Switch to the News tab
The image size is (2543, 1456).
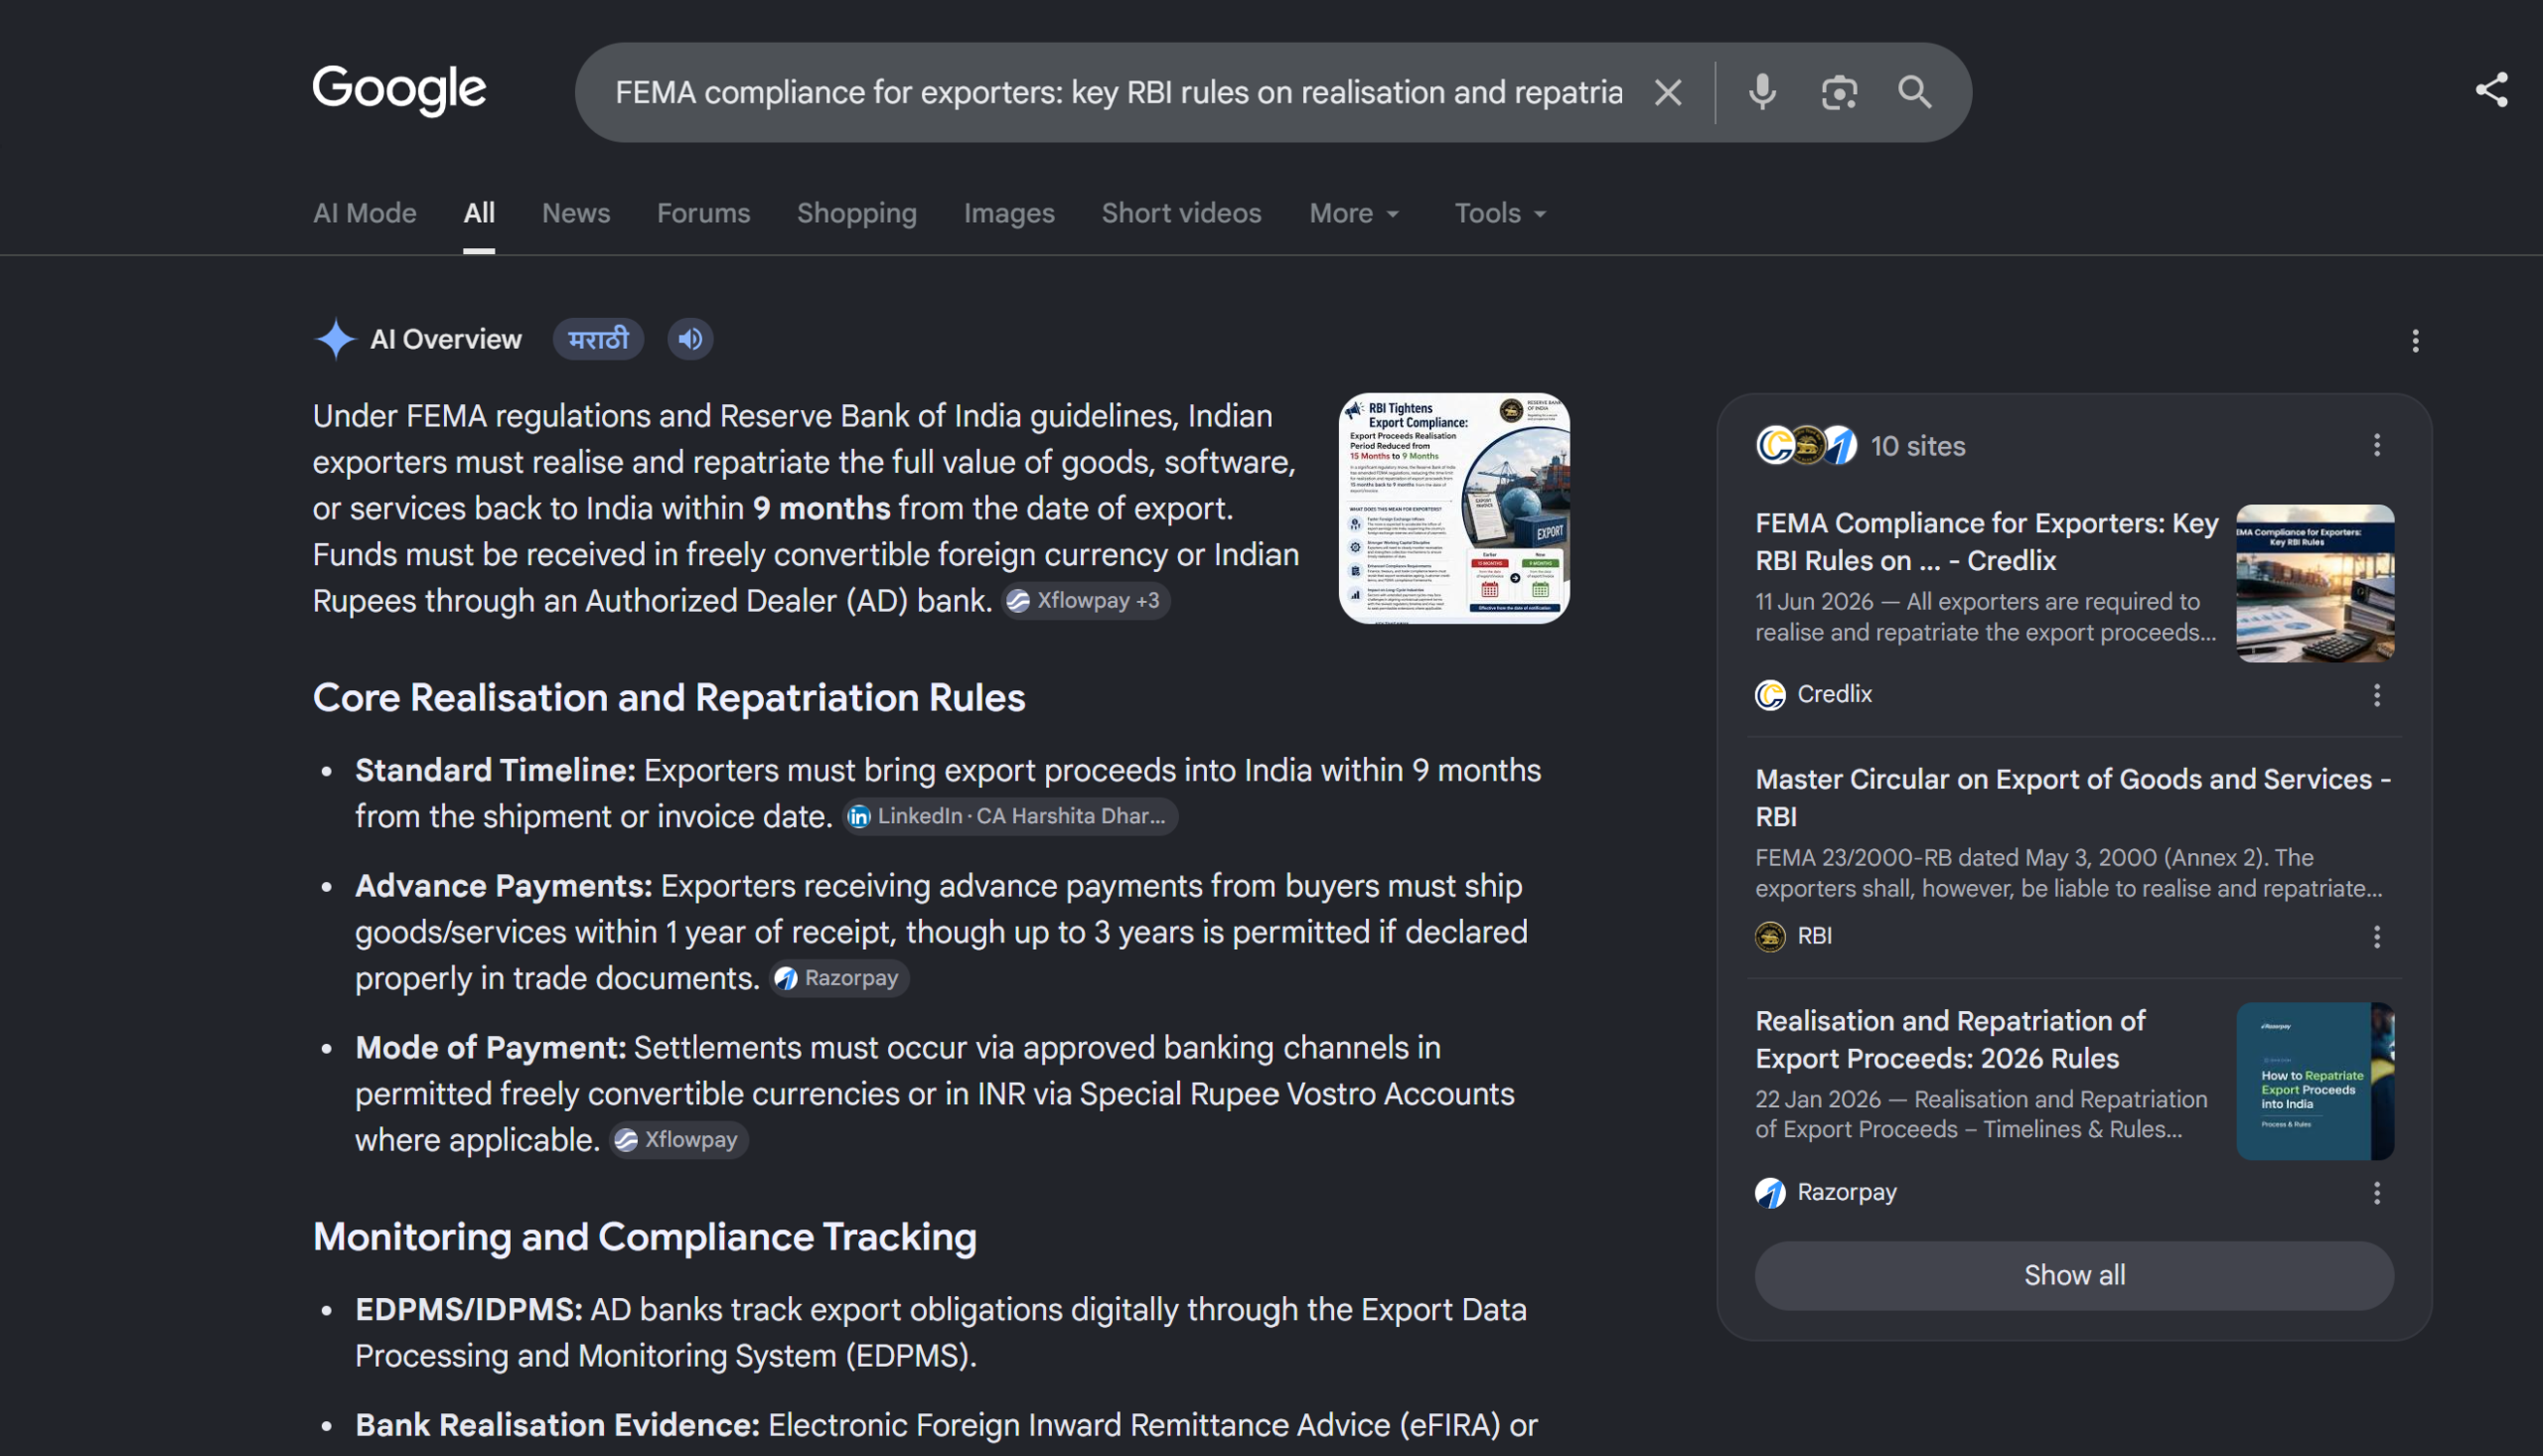coord(576,213)
